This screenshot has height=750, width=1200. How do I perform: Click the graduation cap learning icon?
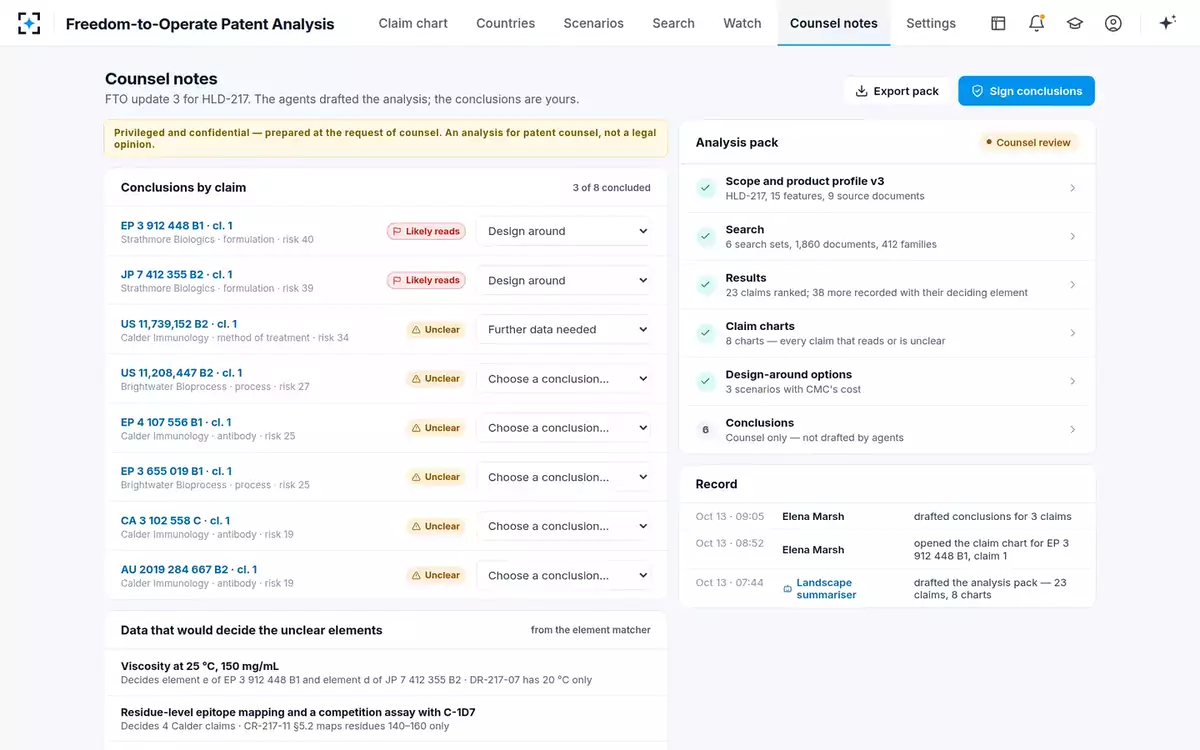click(x=1075, y=23)
